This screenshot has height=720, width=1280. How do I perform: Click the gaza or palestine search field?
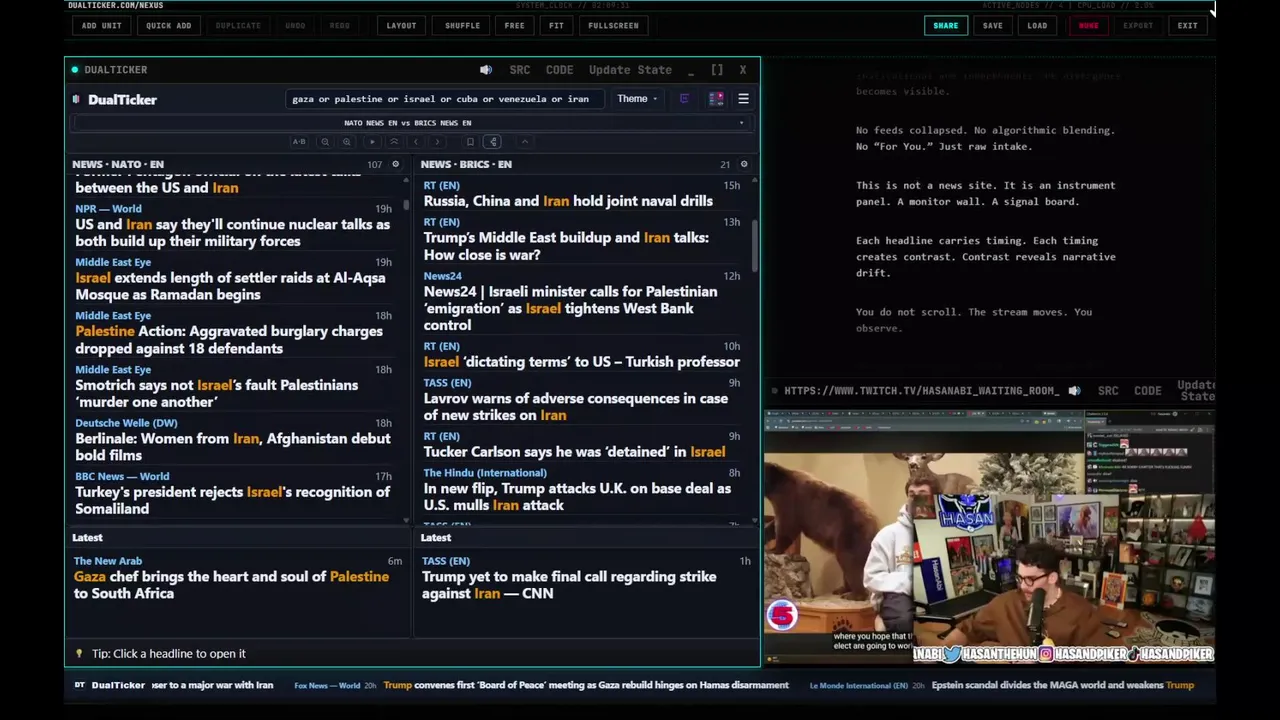(x=445, y=99)
